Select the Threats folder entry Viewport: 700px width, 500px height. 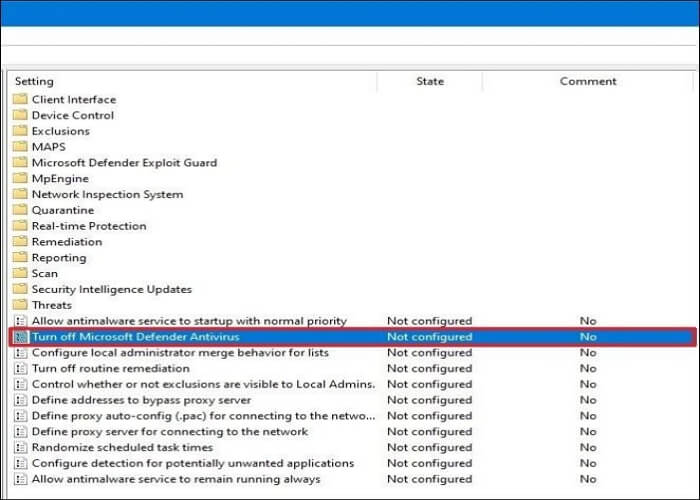click(x=51, y=305)
